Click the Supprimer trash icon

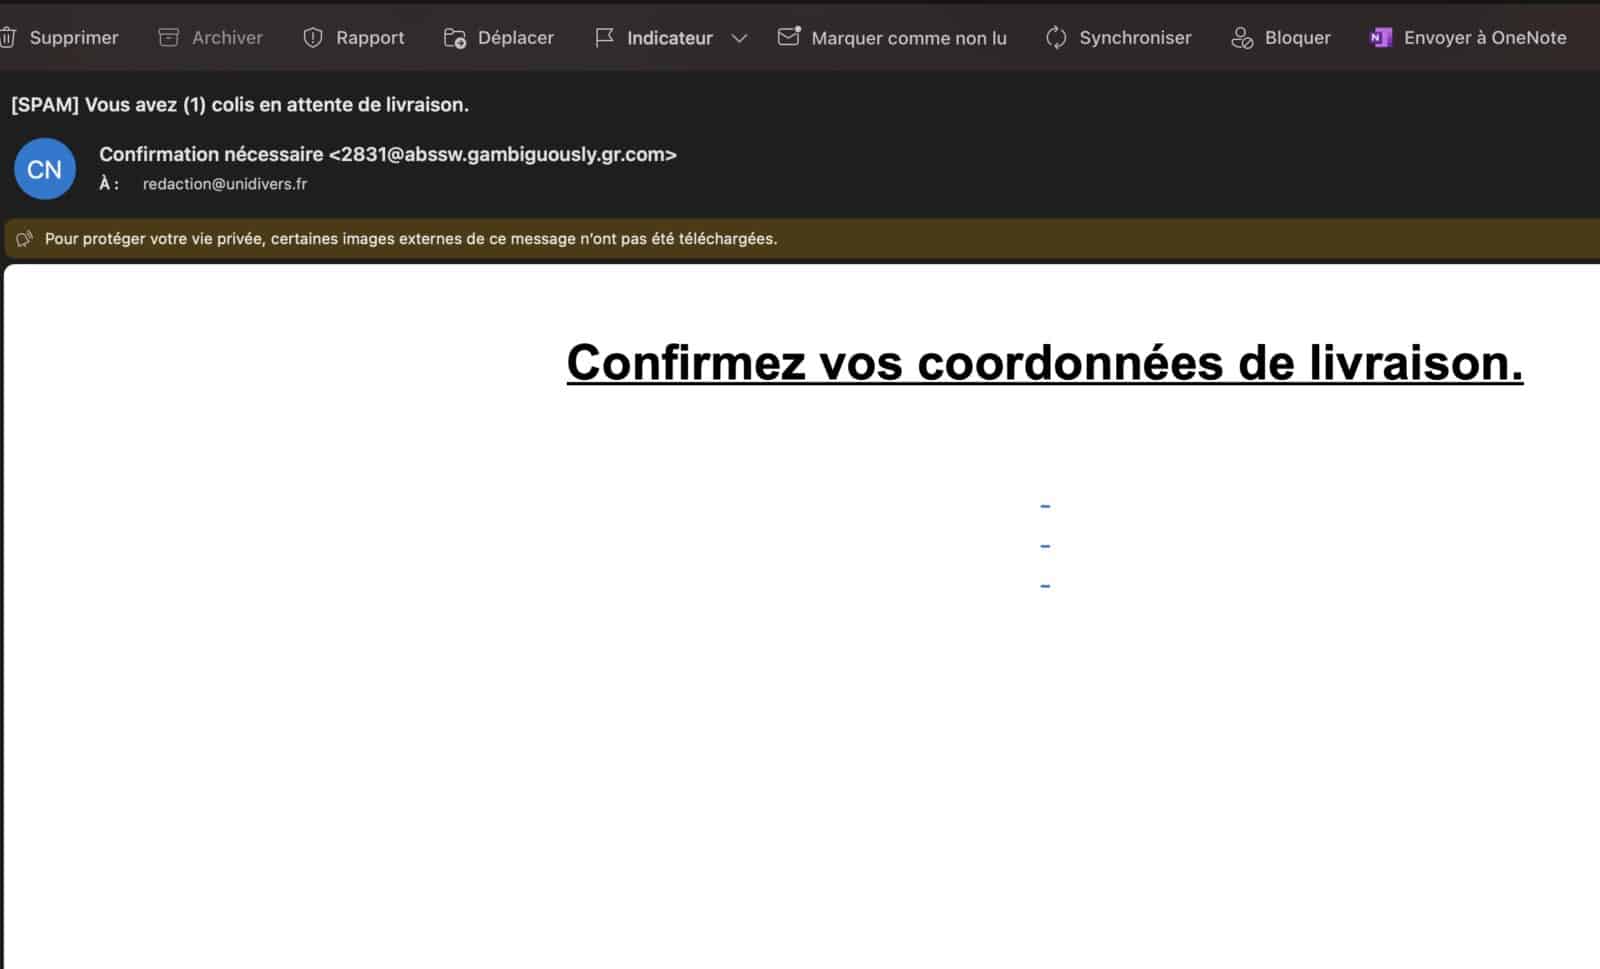(10, 37)
